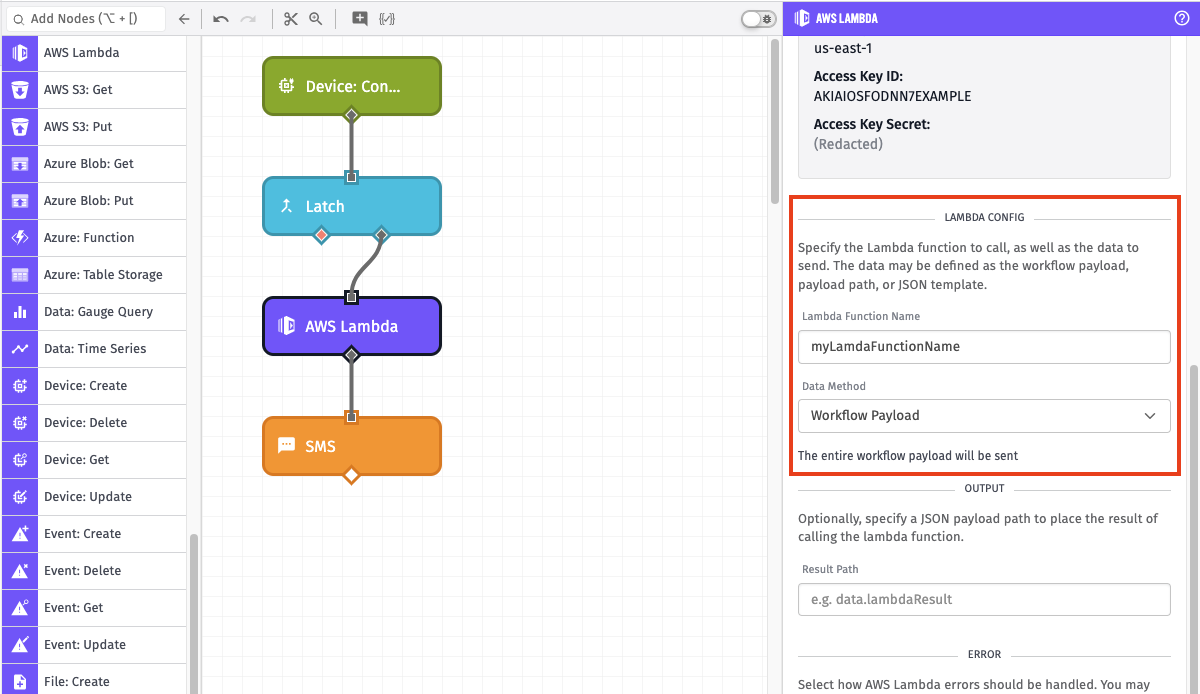Open the Data Method Workflow Payload dropdown

tap(984, 415)
